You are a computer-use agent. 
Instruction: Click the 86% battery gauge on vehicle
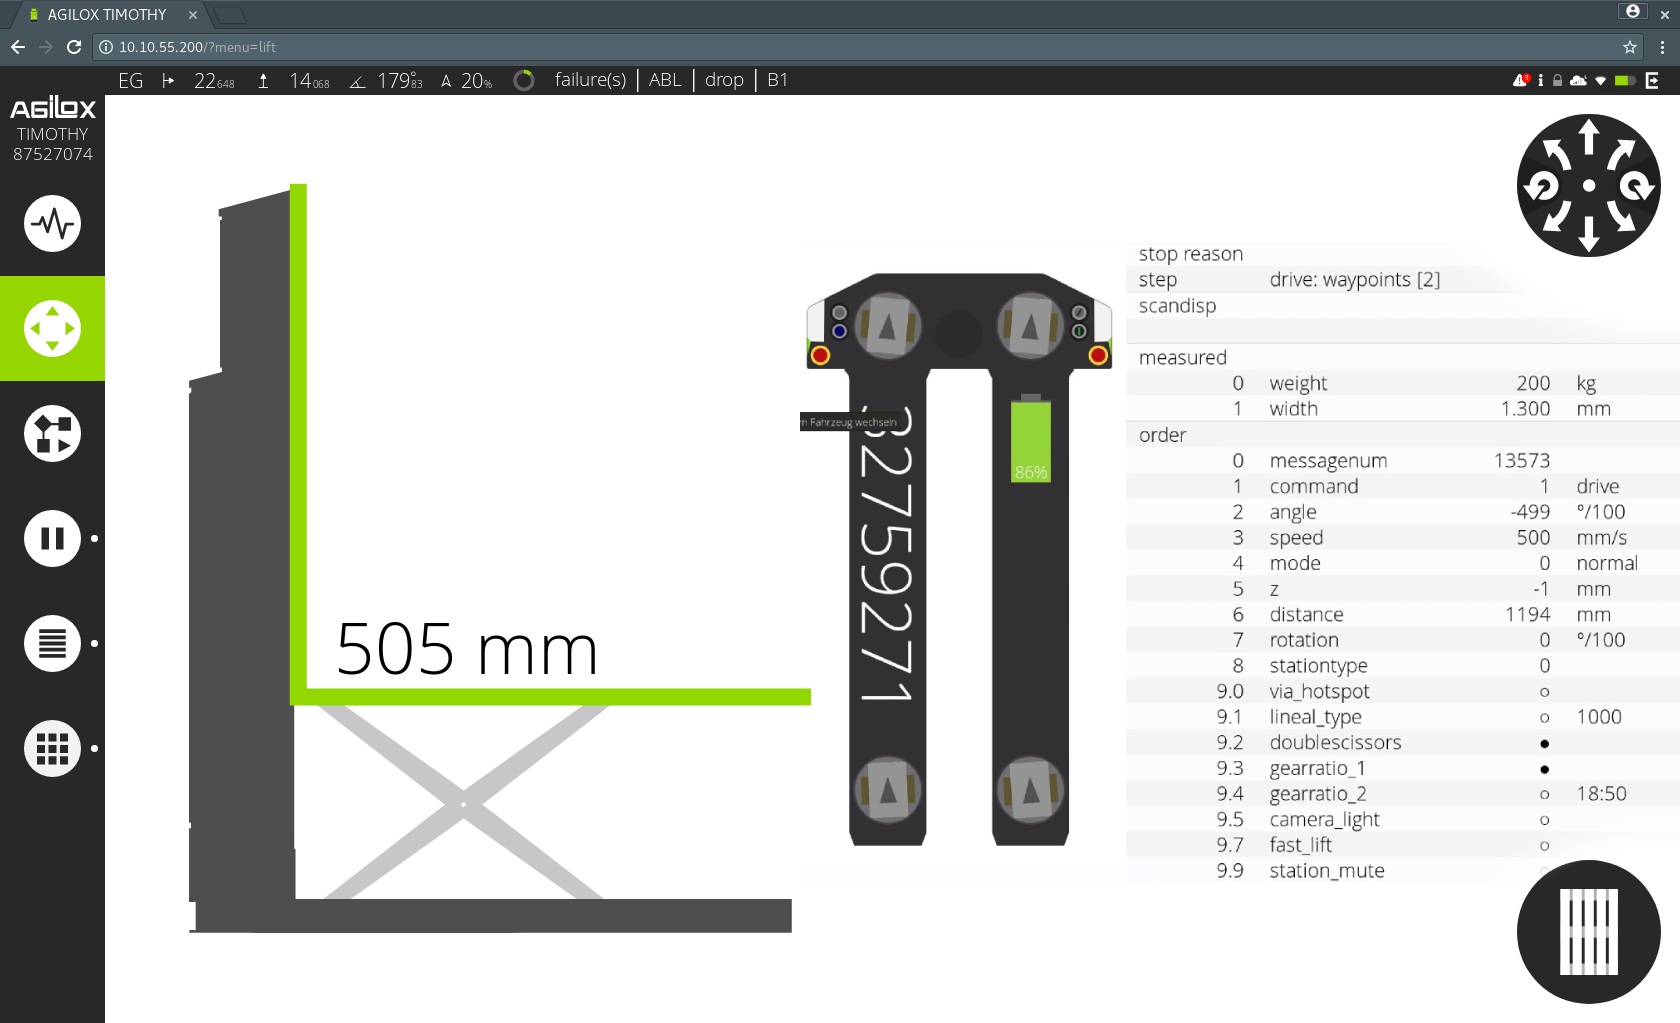[1030, 440]
